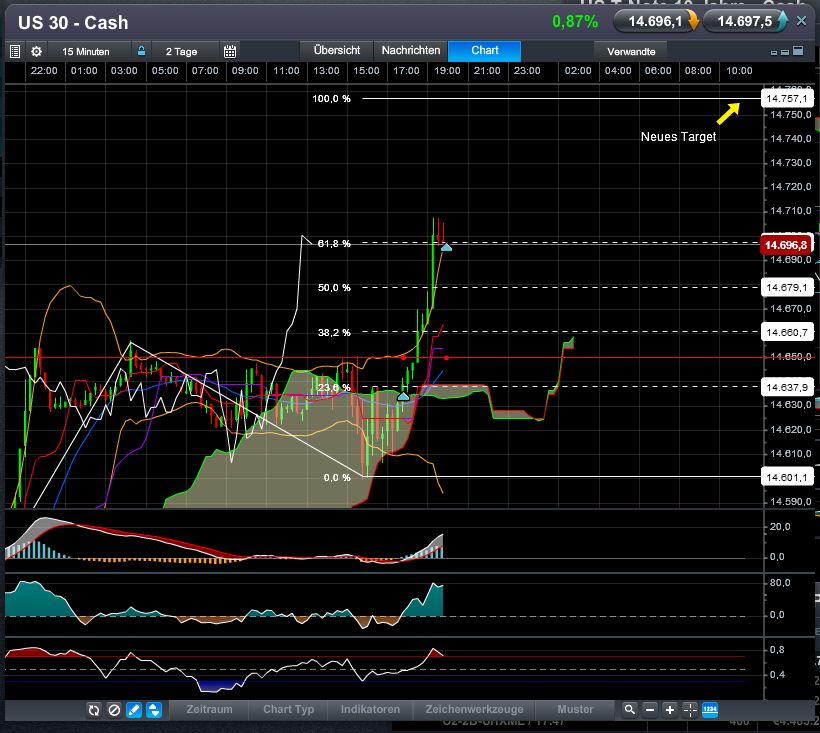Click the buy price 14.697,5 button
Screen dimensions: 820x733
tap(745, 21)
